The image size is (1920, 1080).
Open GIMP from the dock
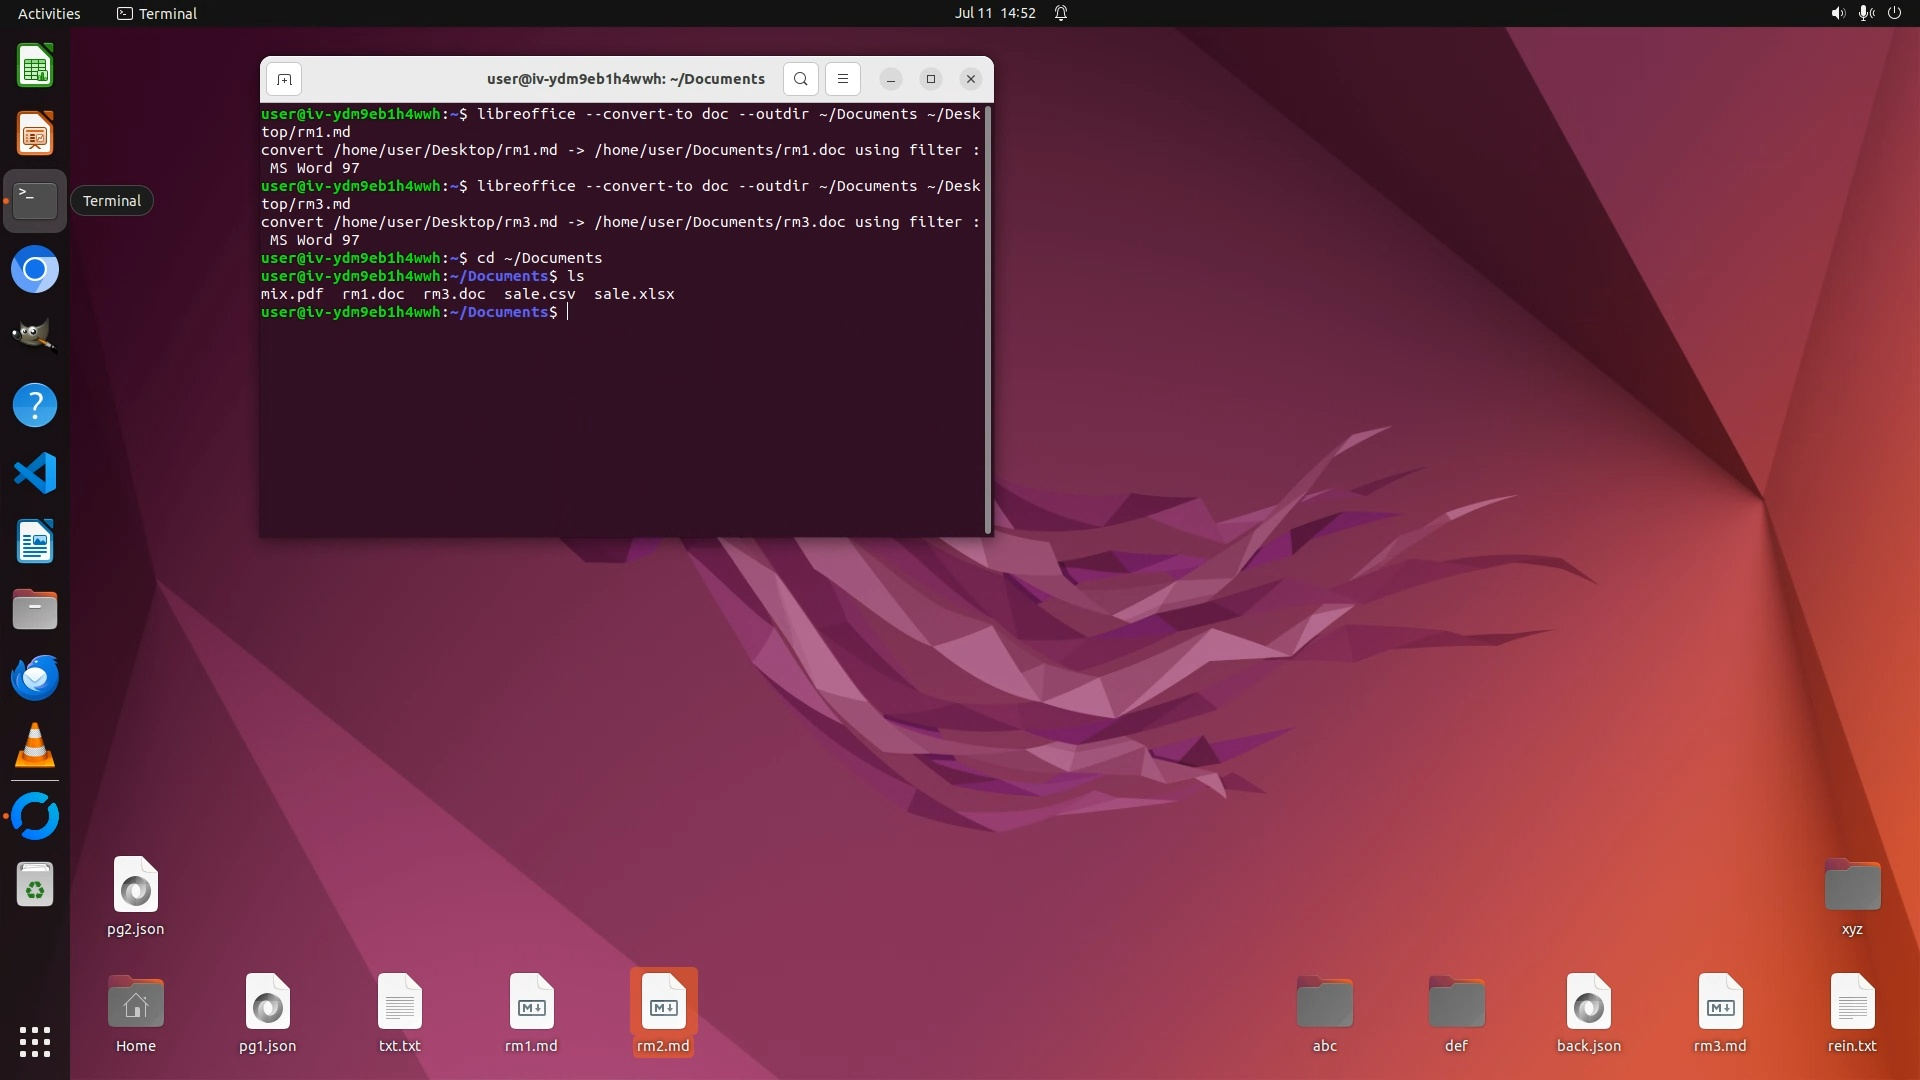(x=35, y=337)
